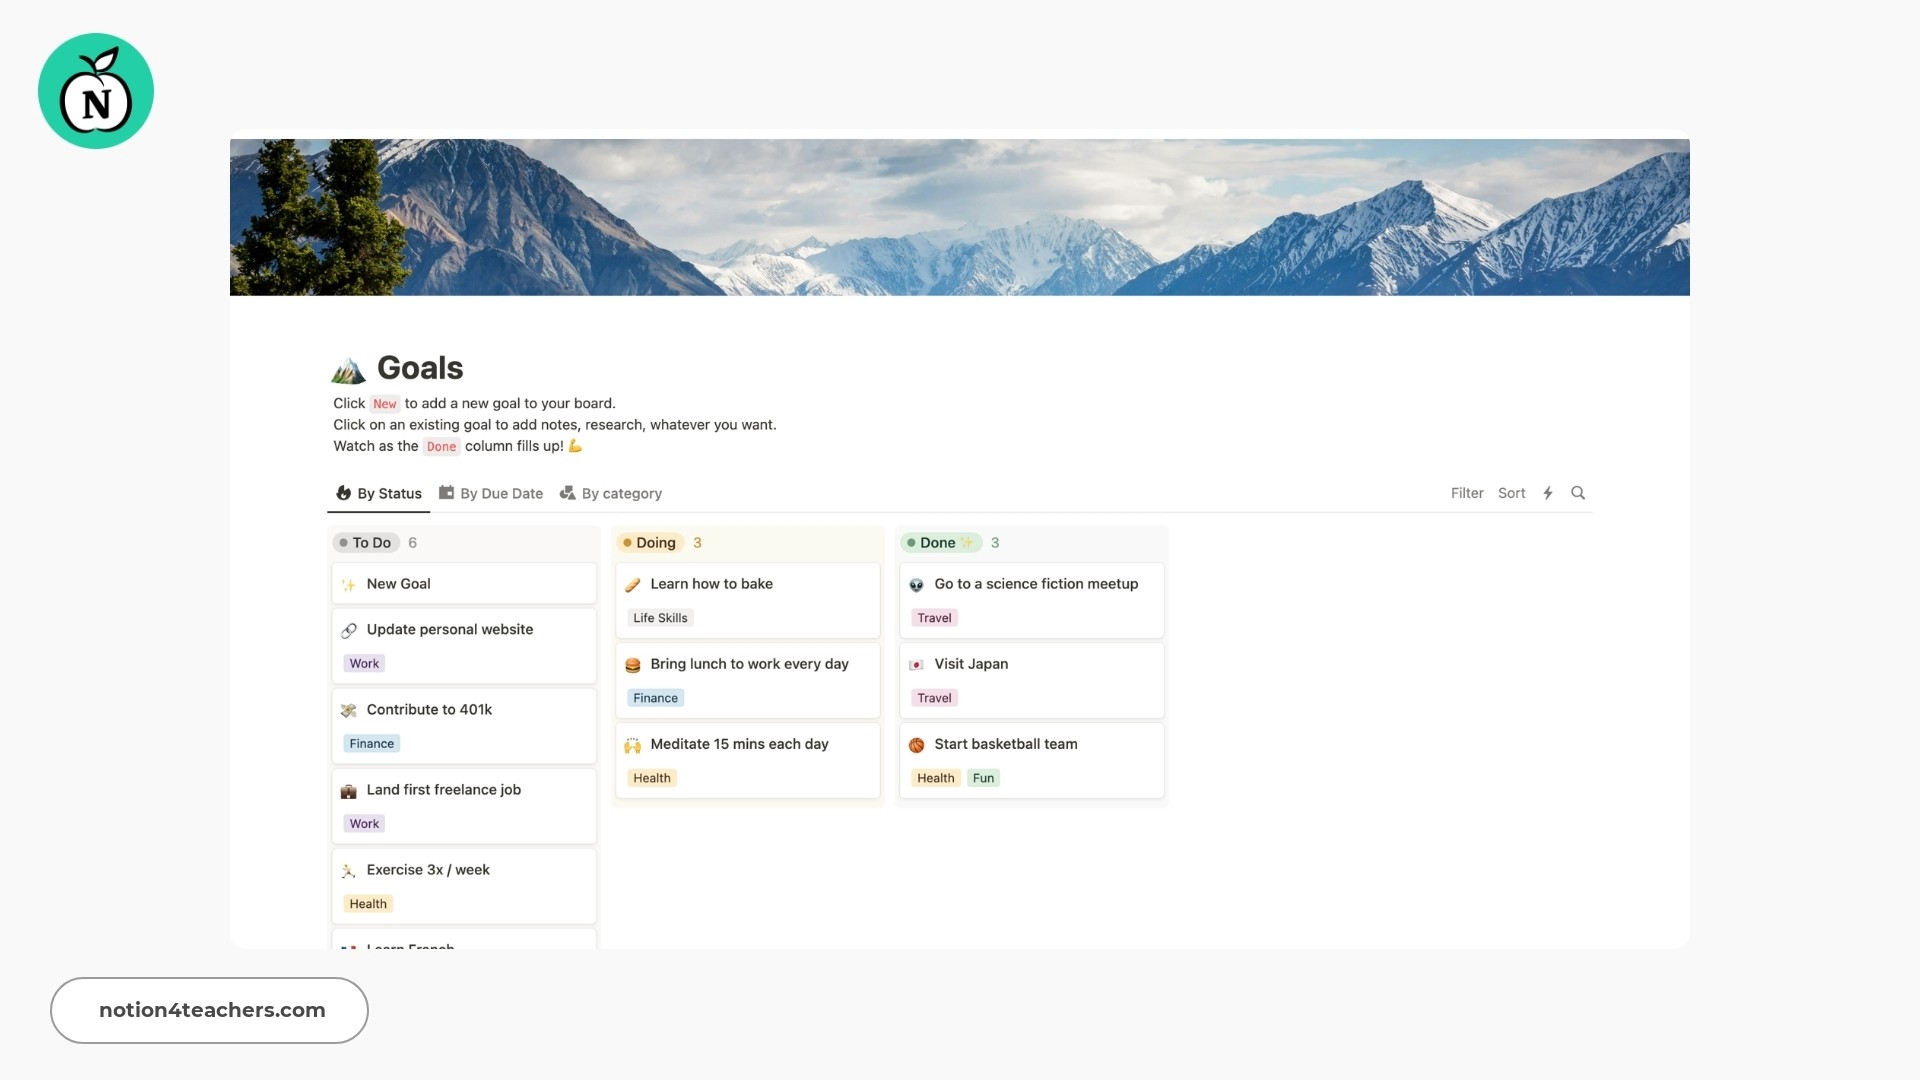This screenshot has height=1080, width=1920.
Task: Click notion4teachers.com link button
Action: click(210, 1009)
